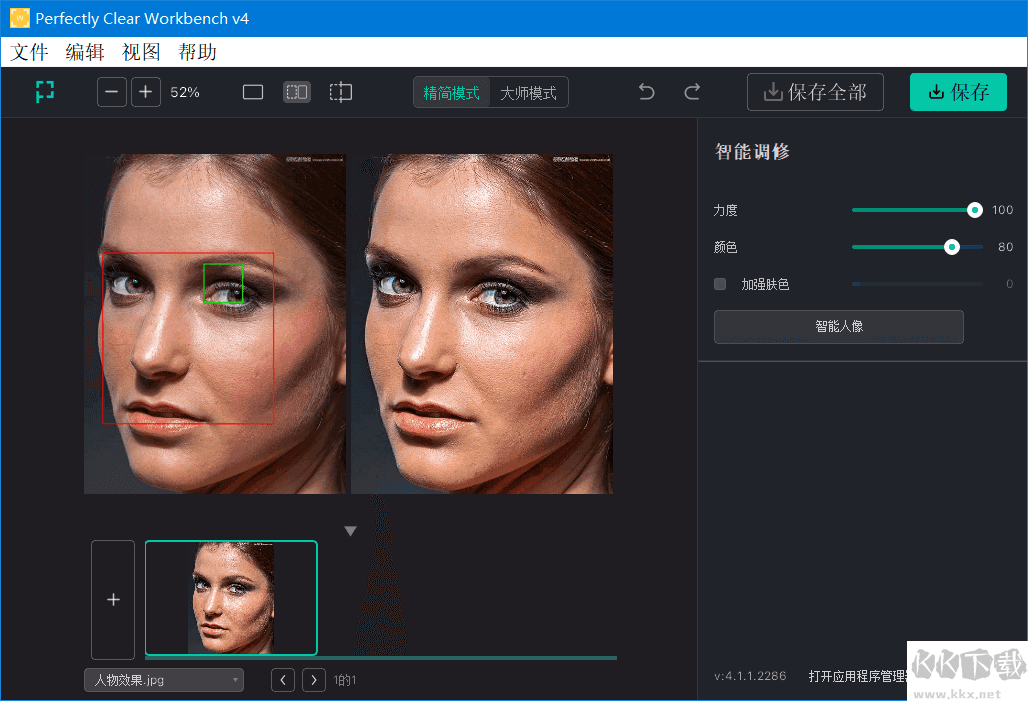Open the 帮助 menu
Image resolution: width=1028 pixels, height=701 pixels.
tap(197, 52)
